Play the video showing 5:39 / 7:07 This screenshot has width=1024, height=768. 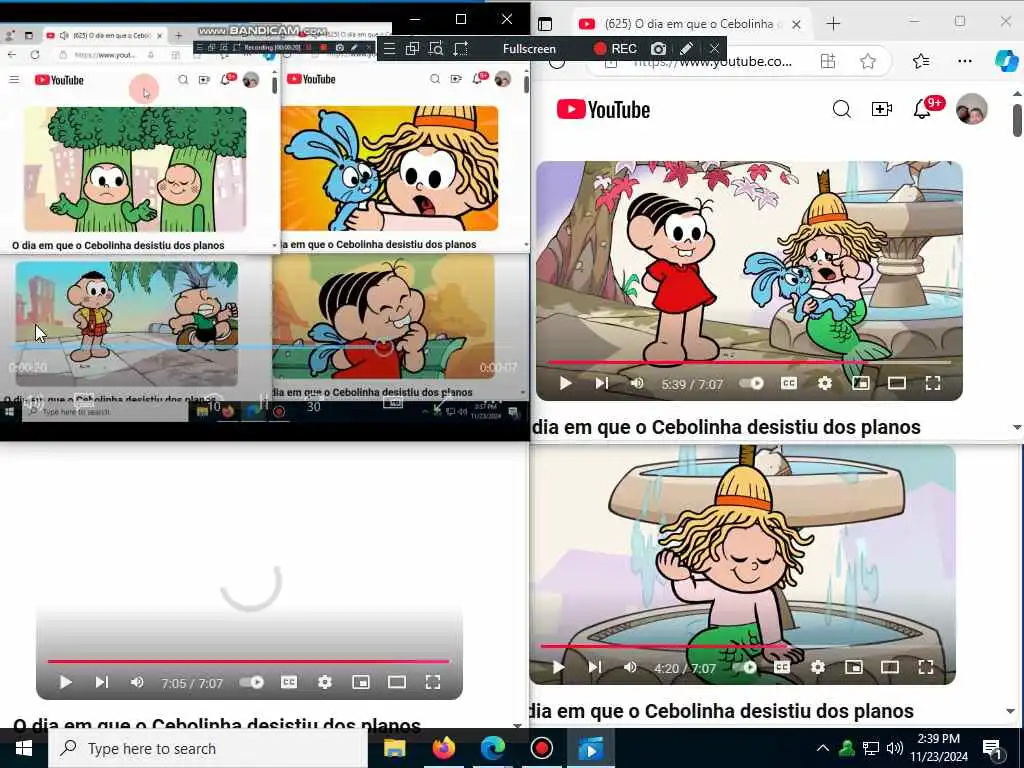[566, 383]
